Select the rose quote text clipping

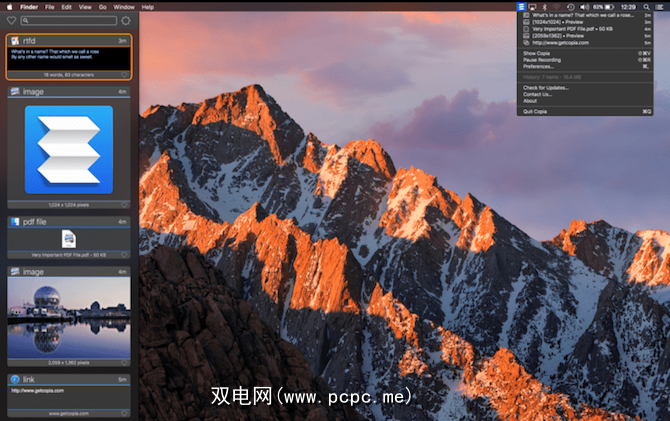tap(69, 59)
